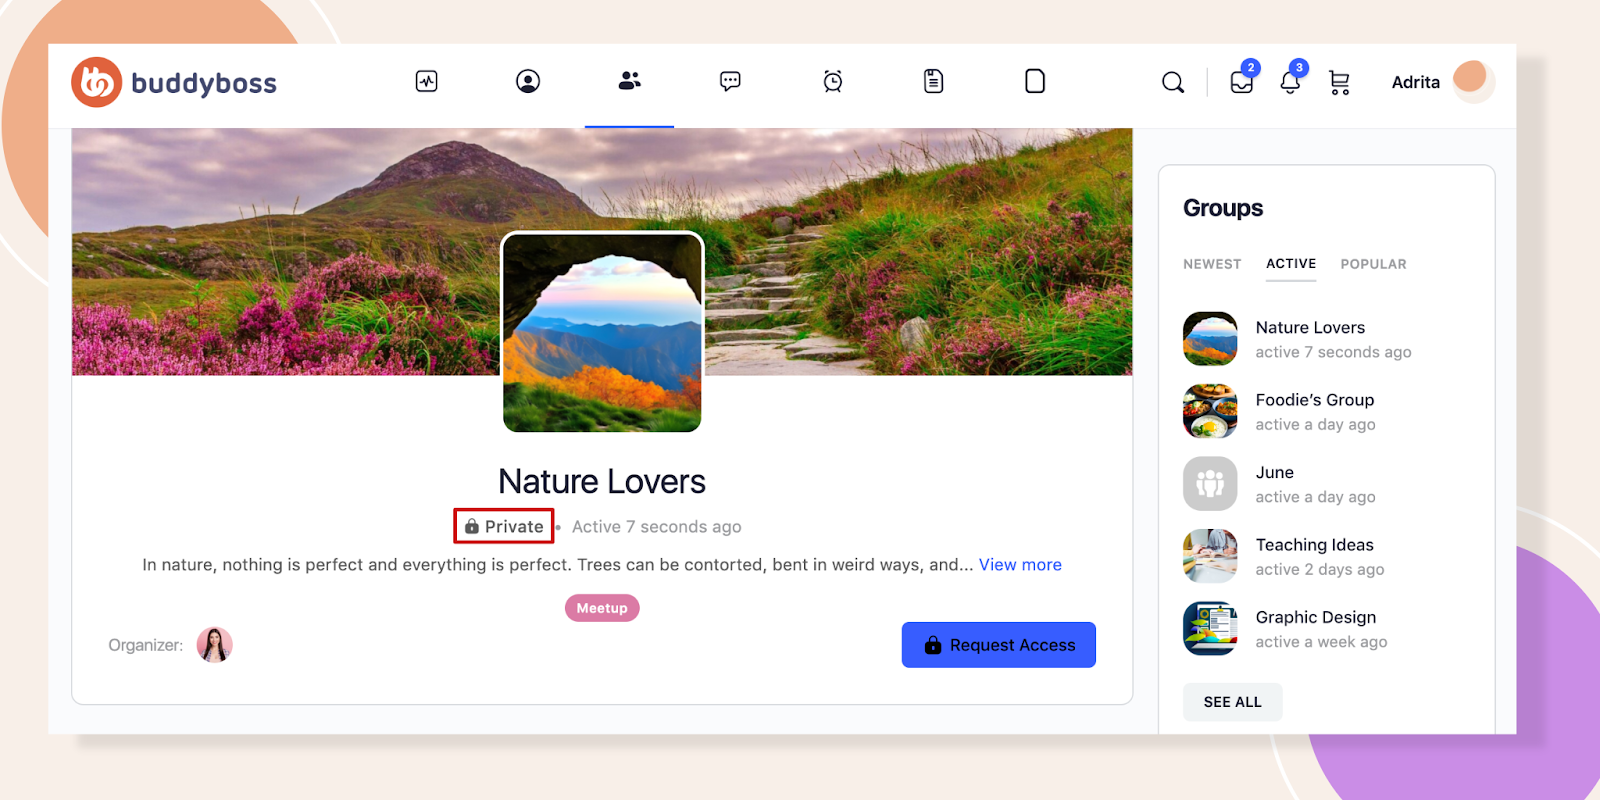Open the blank page icon in navbar
Viewport: 1600px width, 800px height.
[x=1035, y=81]
